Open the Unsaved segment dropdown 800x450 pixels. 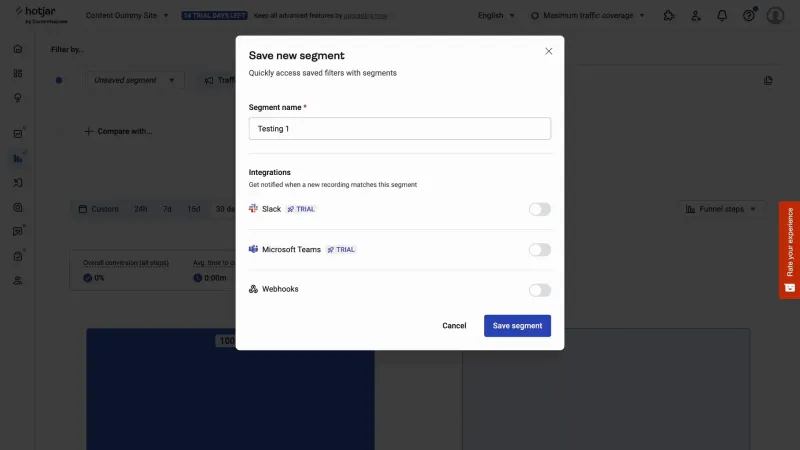click(134, 80)
